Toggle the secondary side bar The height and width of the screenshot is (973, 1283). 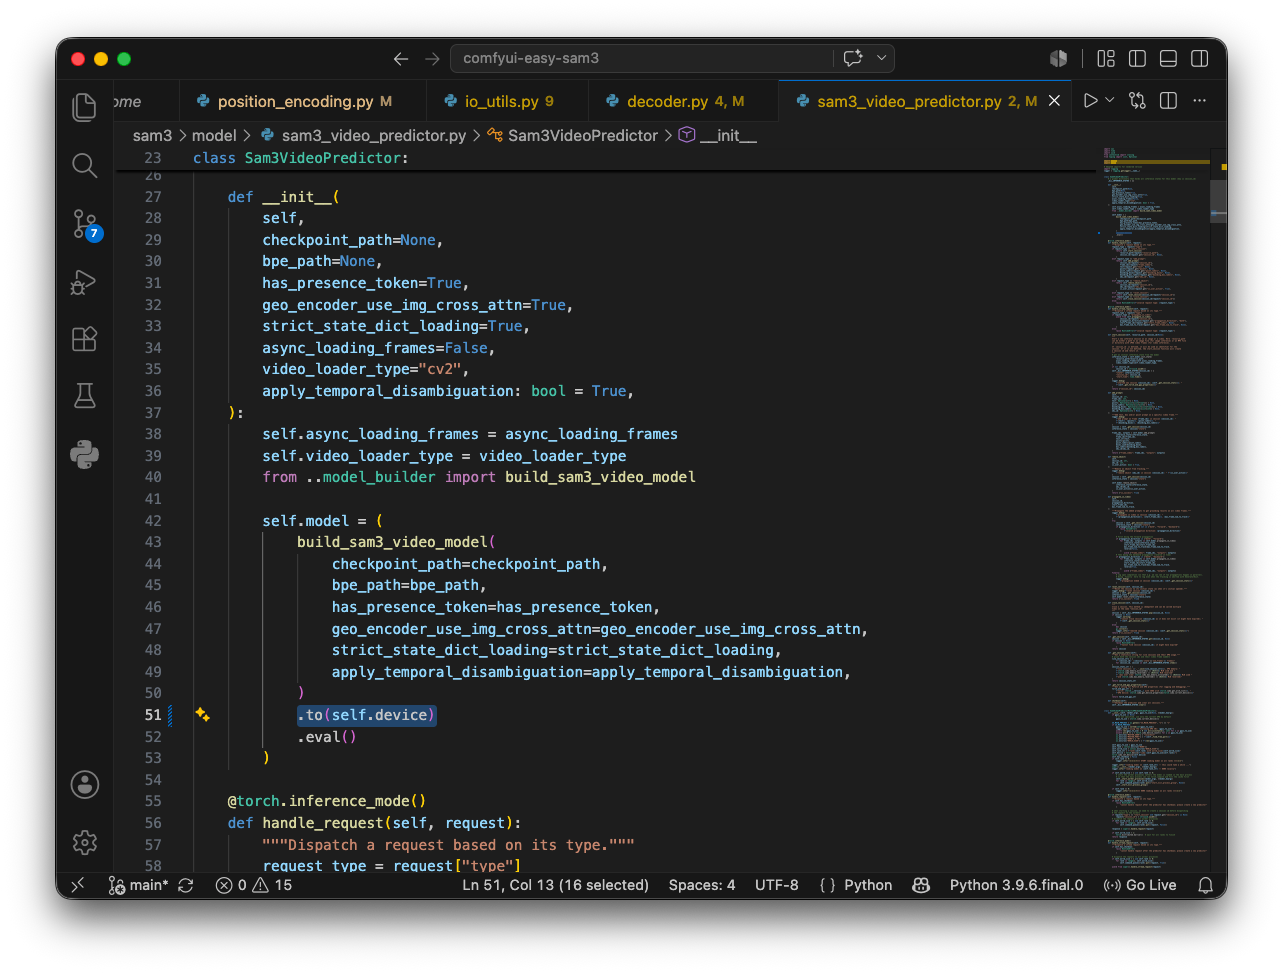1200,59
